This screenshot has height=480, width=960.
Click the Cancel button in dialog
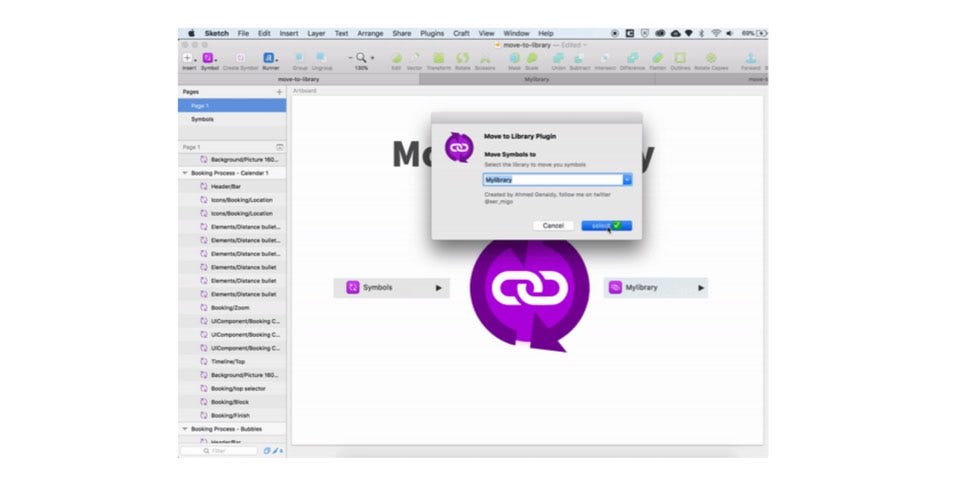tap(553, 225)
